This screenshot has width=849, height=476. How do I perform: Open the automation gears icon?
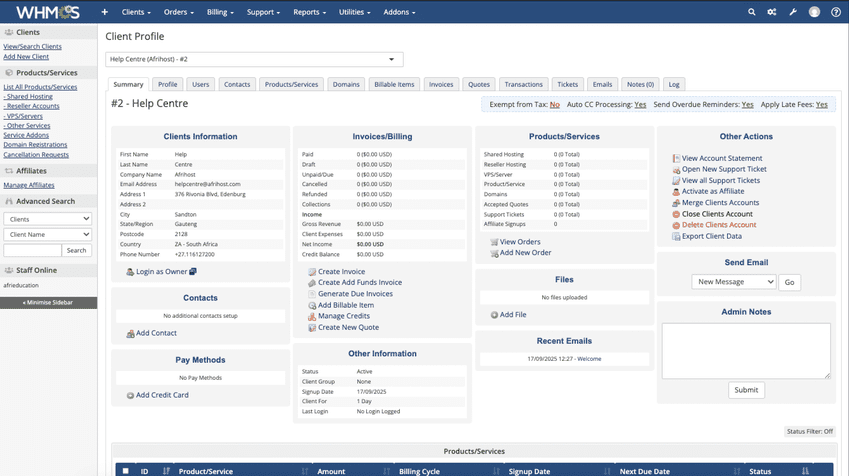772,12
